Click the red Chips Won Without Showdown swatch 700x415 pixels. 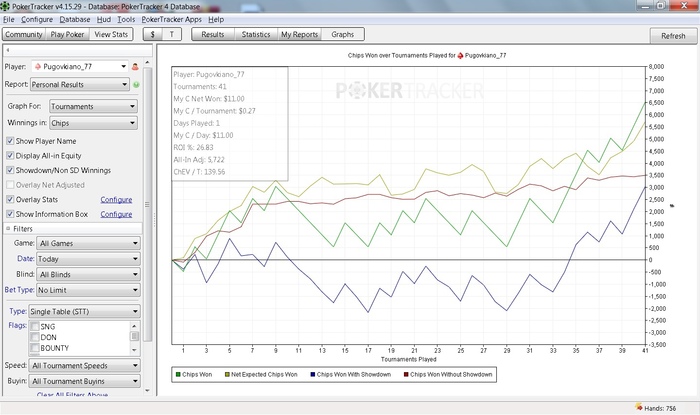[x=406, y=374]
